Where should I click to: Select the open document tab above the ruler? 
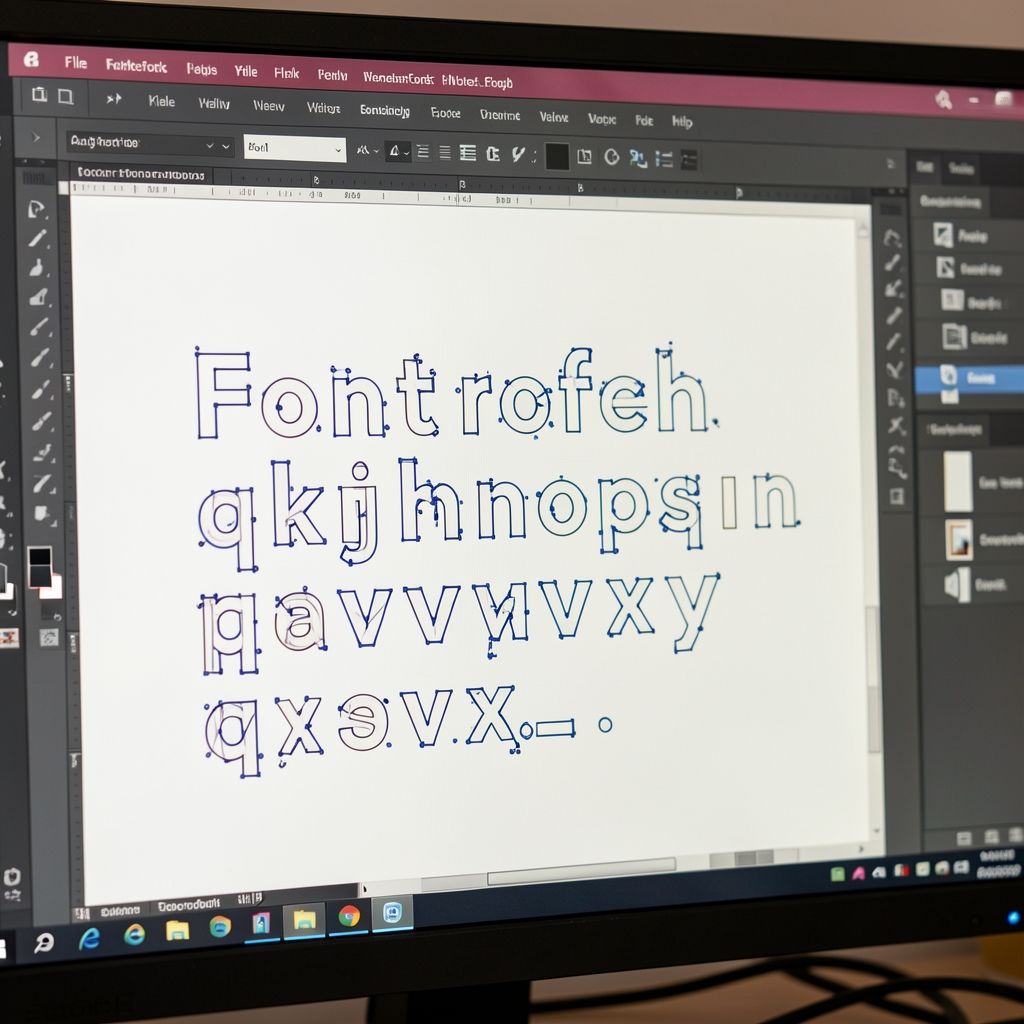[x=141, y=174]
